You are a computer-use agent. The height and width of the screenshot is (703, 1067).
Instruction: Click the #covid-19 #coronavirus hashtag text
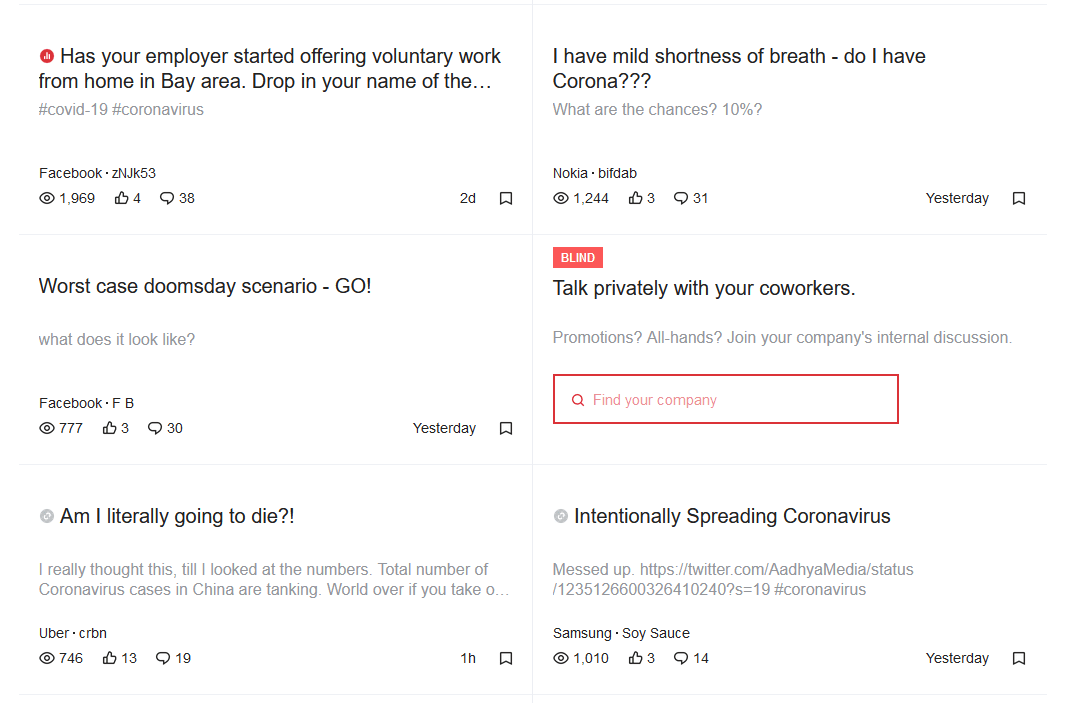pyautogui.click(x=121, y=109)
